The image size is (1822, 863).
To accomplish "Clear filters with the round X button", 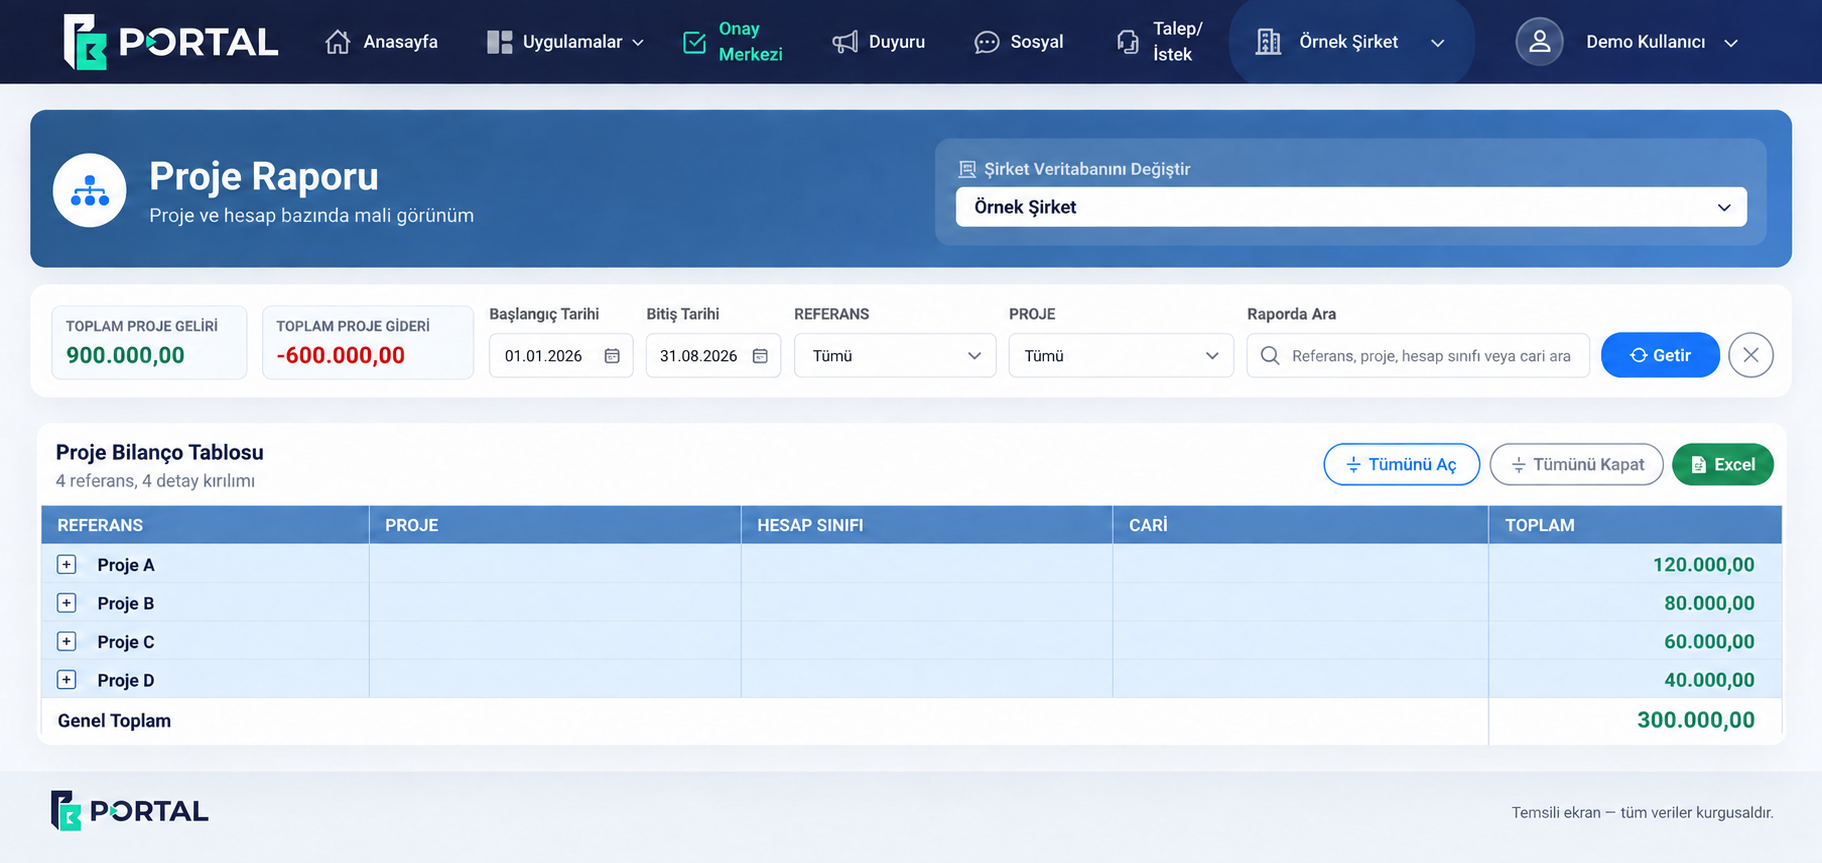I will coord(1751,355).
